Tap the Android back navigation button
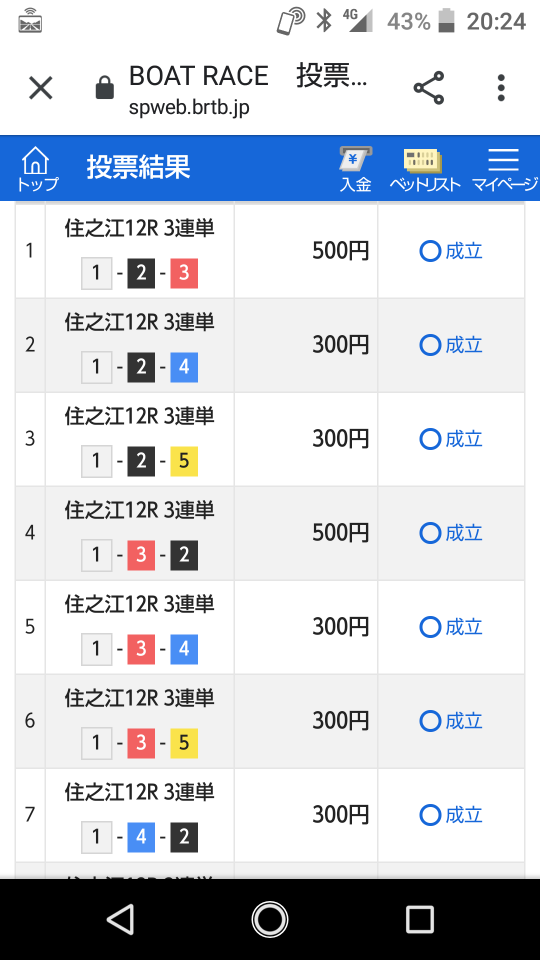Viewport: 540px width, 960px height. (120, 920)
